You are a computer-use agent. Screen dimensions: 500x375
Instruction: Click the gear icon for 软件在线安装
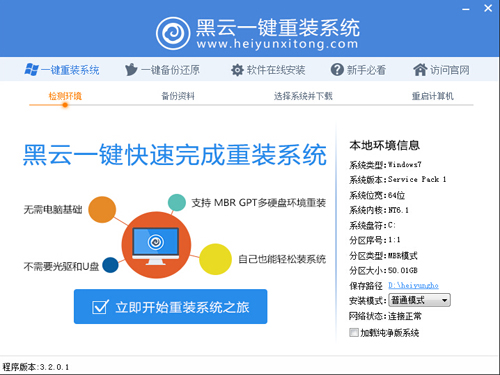pos(237,70)
